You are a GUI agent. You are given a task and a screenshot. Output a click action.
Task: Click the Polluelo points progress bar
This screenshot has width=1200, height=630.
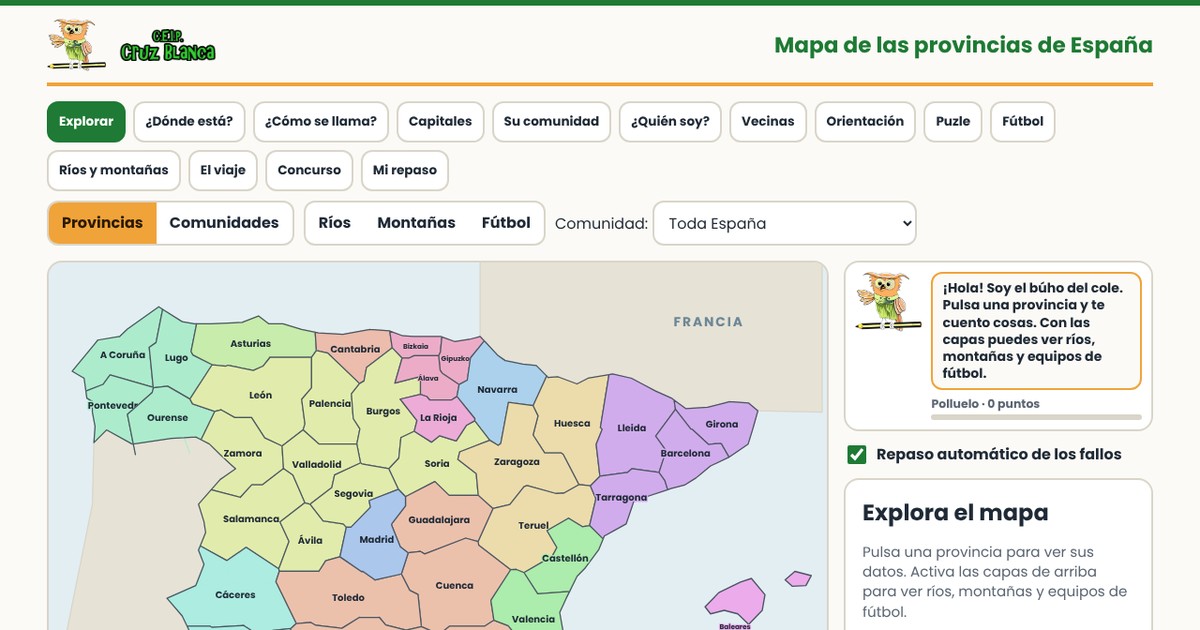[1036, 417]
